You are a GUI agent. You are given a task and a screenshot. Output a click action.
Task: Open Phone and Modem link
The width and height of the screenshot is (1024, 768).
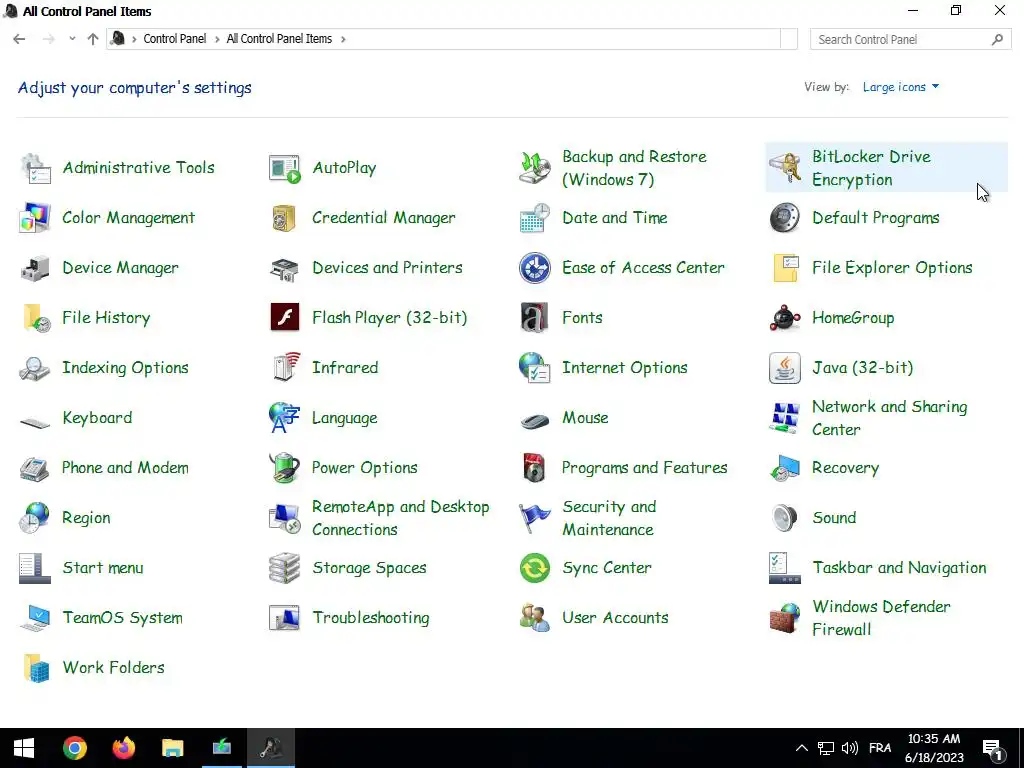[x=125, y=468]
